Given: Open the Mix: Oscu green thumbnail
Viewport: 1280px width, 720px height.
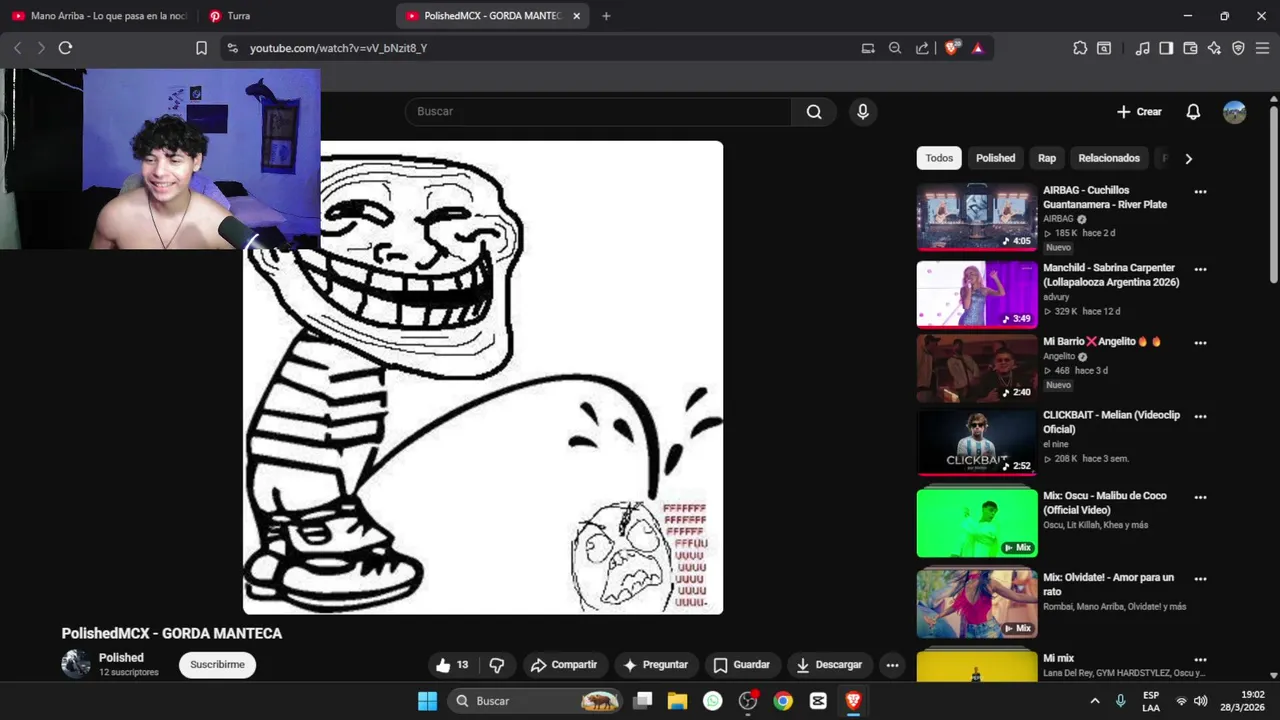Looking at the screenshot, I should point(977,522).
